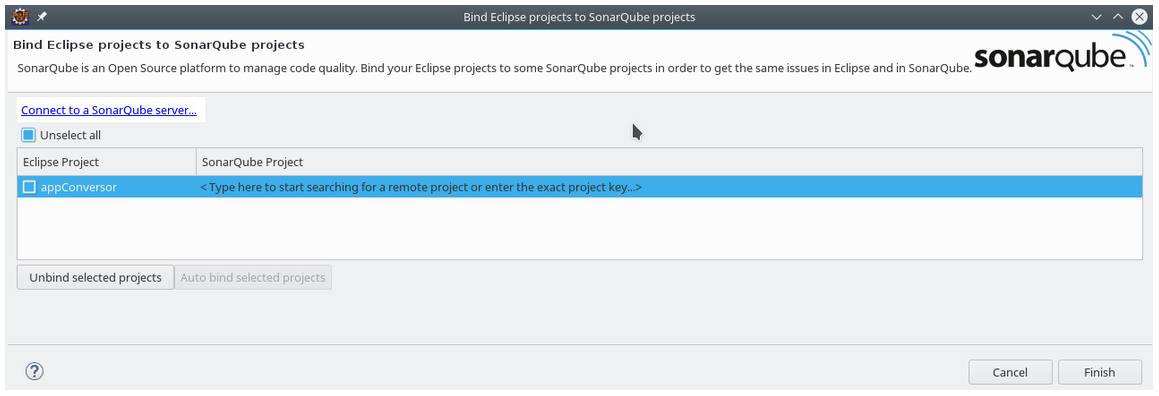The image size is (1159, 396).
Task: Sort by Eclipse Project column header
Action: 106,162
